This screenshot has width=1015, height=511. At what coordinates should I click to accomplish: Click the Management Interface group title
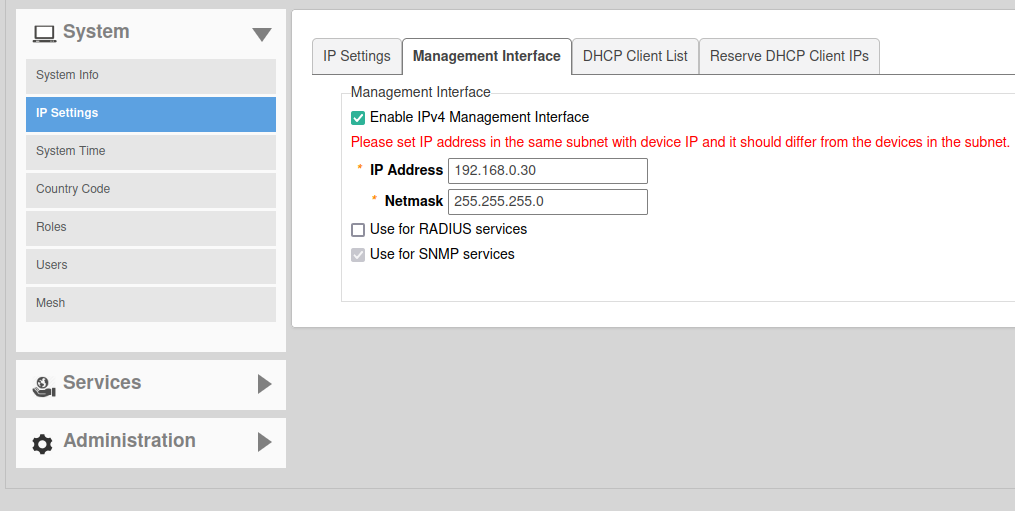click(x=421, y=93)
